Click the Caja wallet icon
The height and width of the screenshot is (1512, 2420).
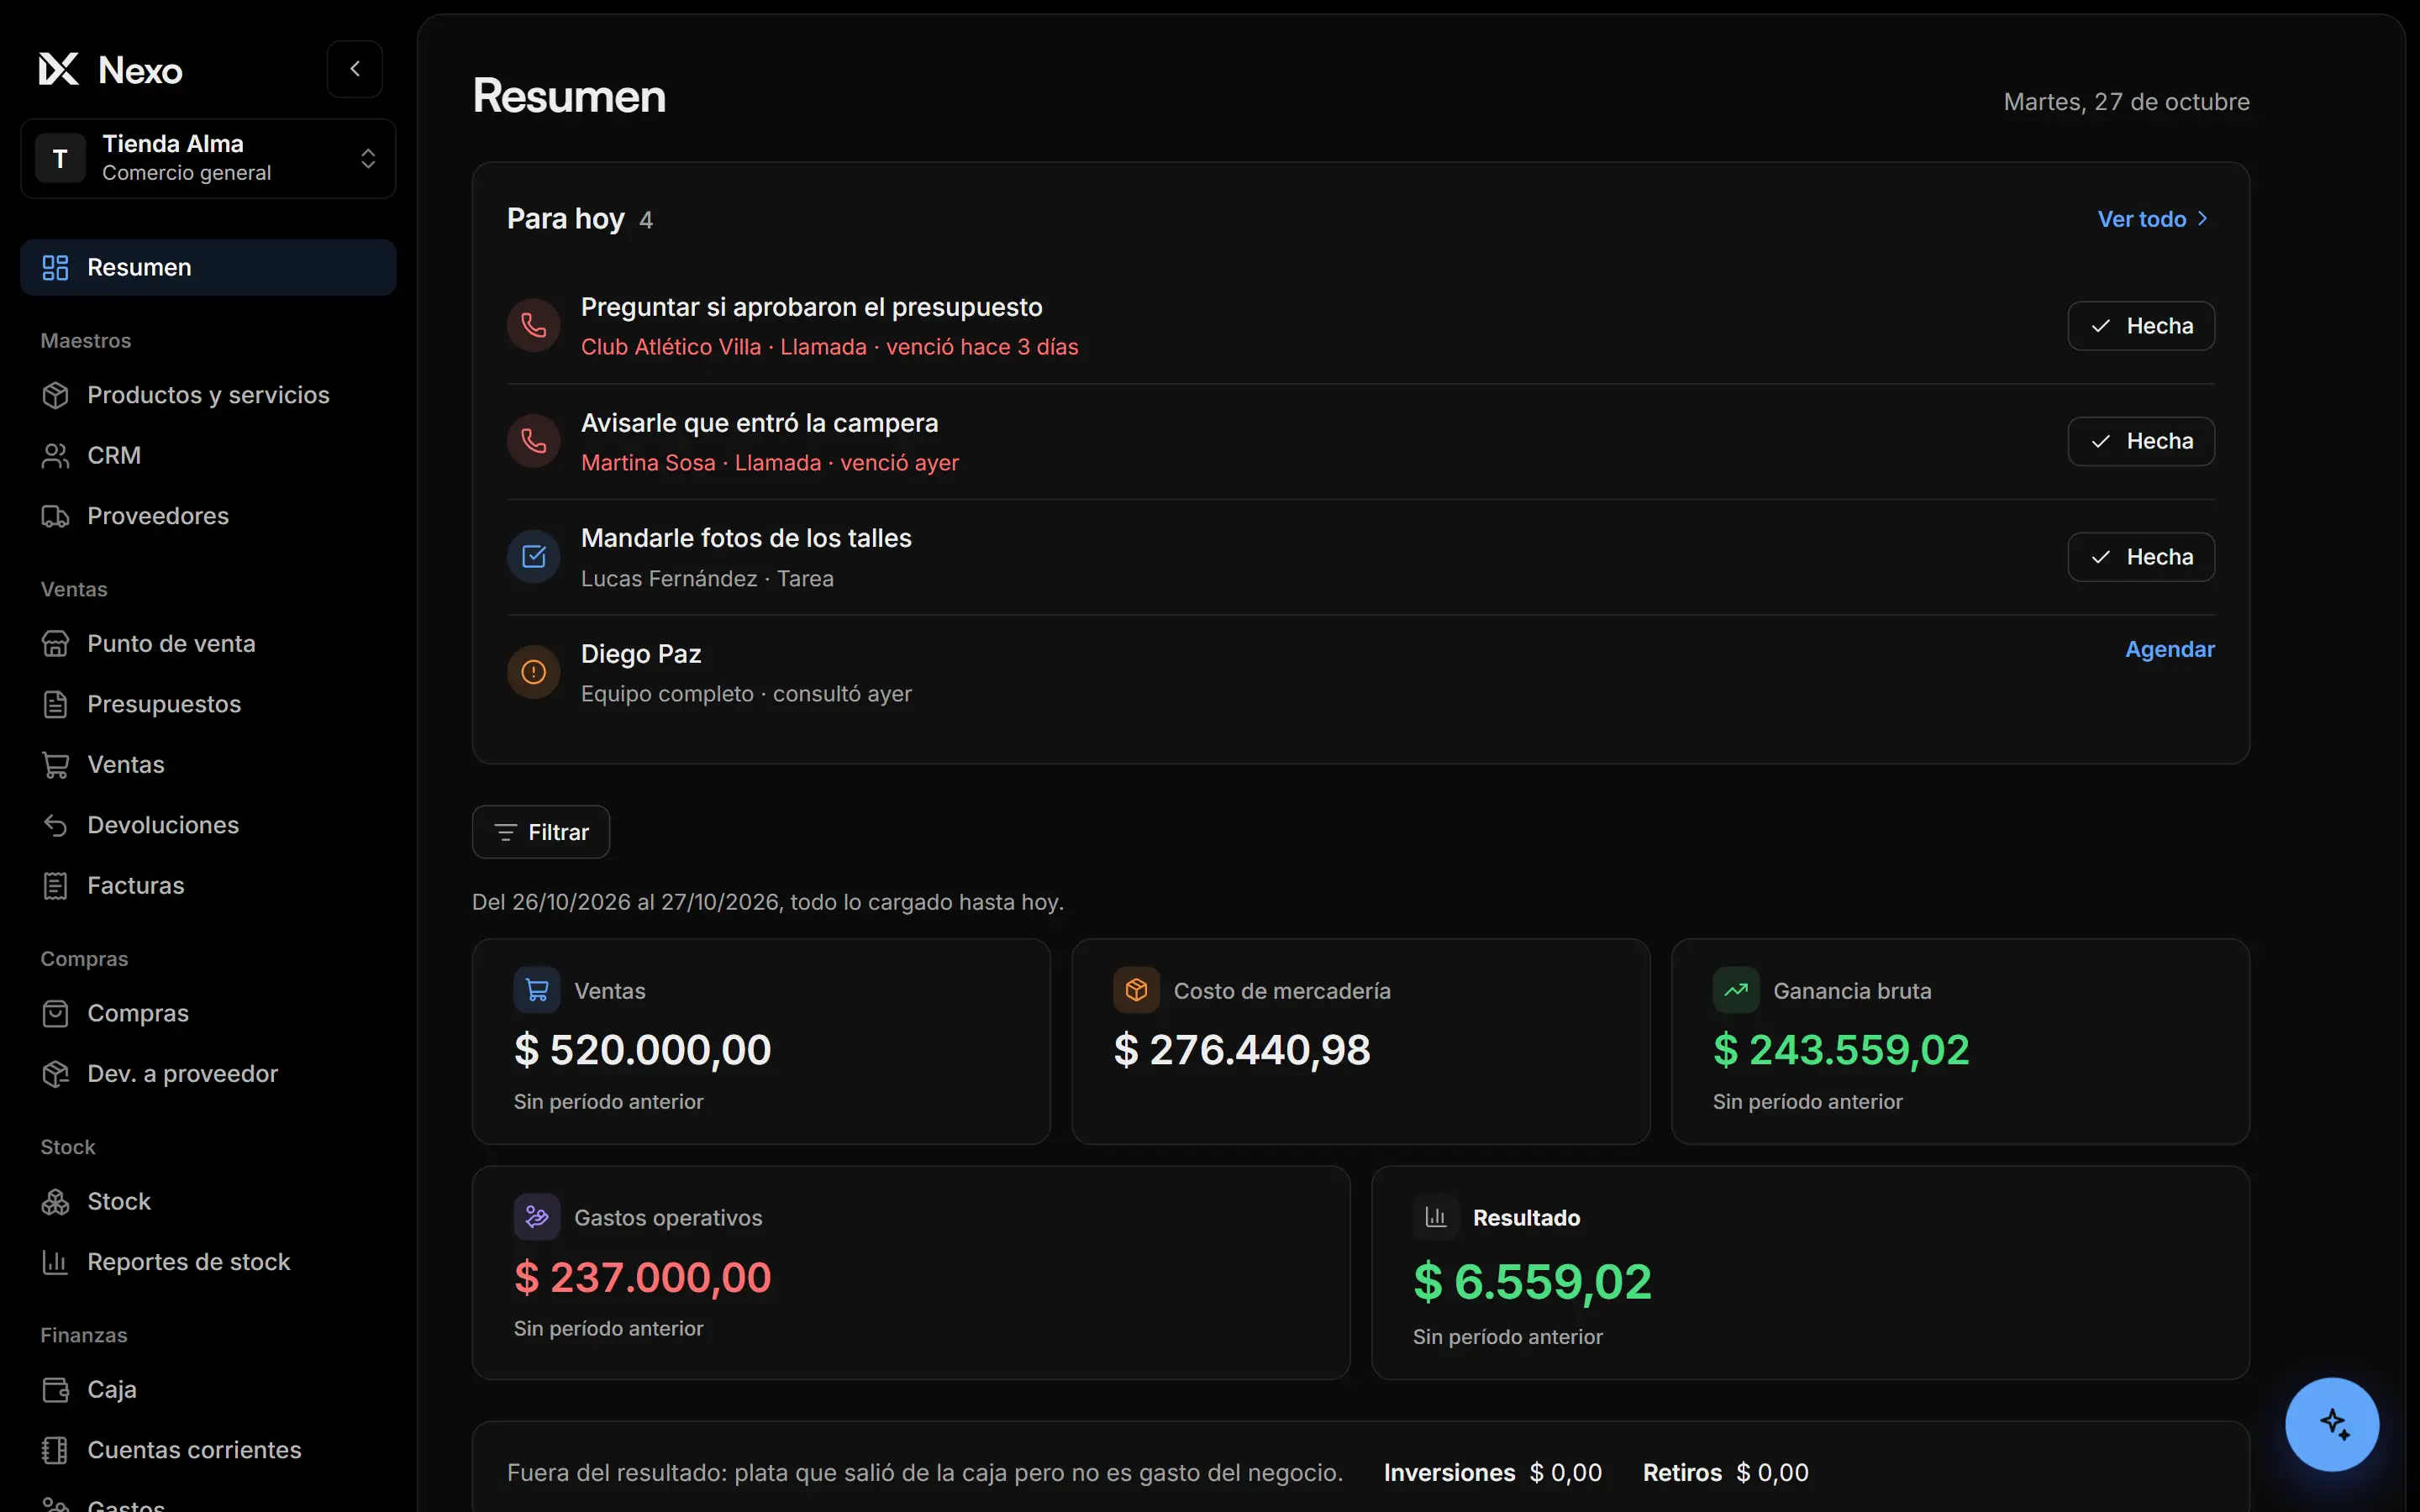(x=56, y=1390)
